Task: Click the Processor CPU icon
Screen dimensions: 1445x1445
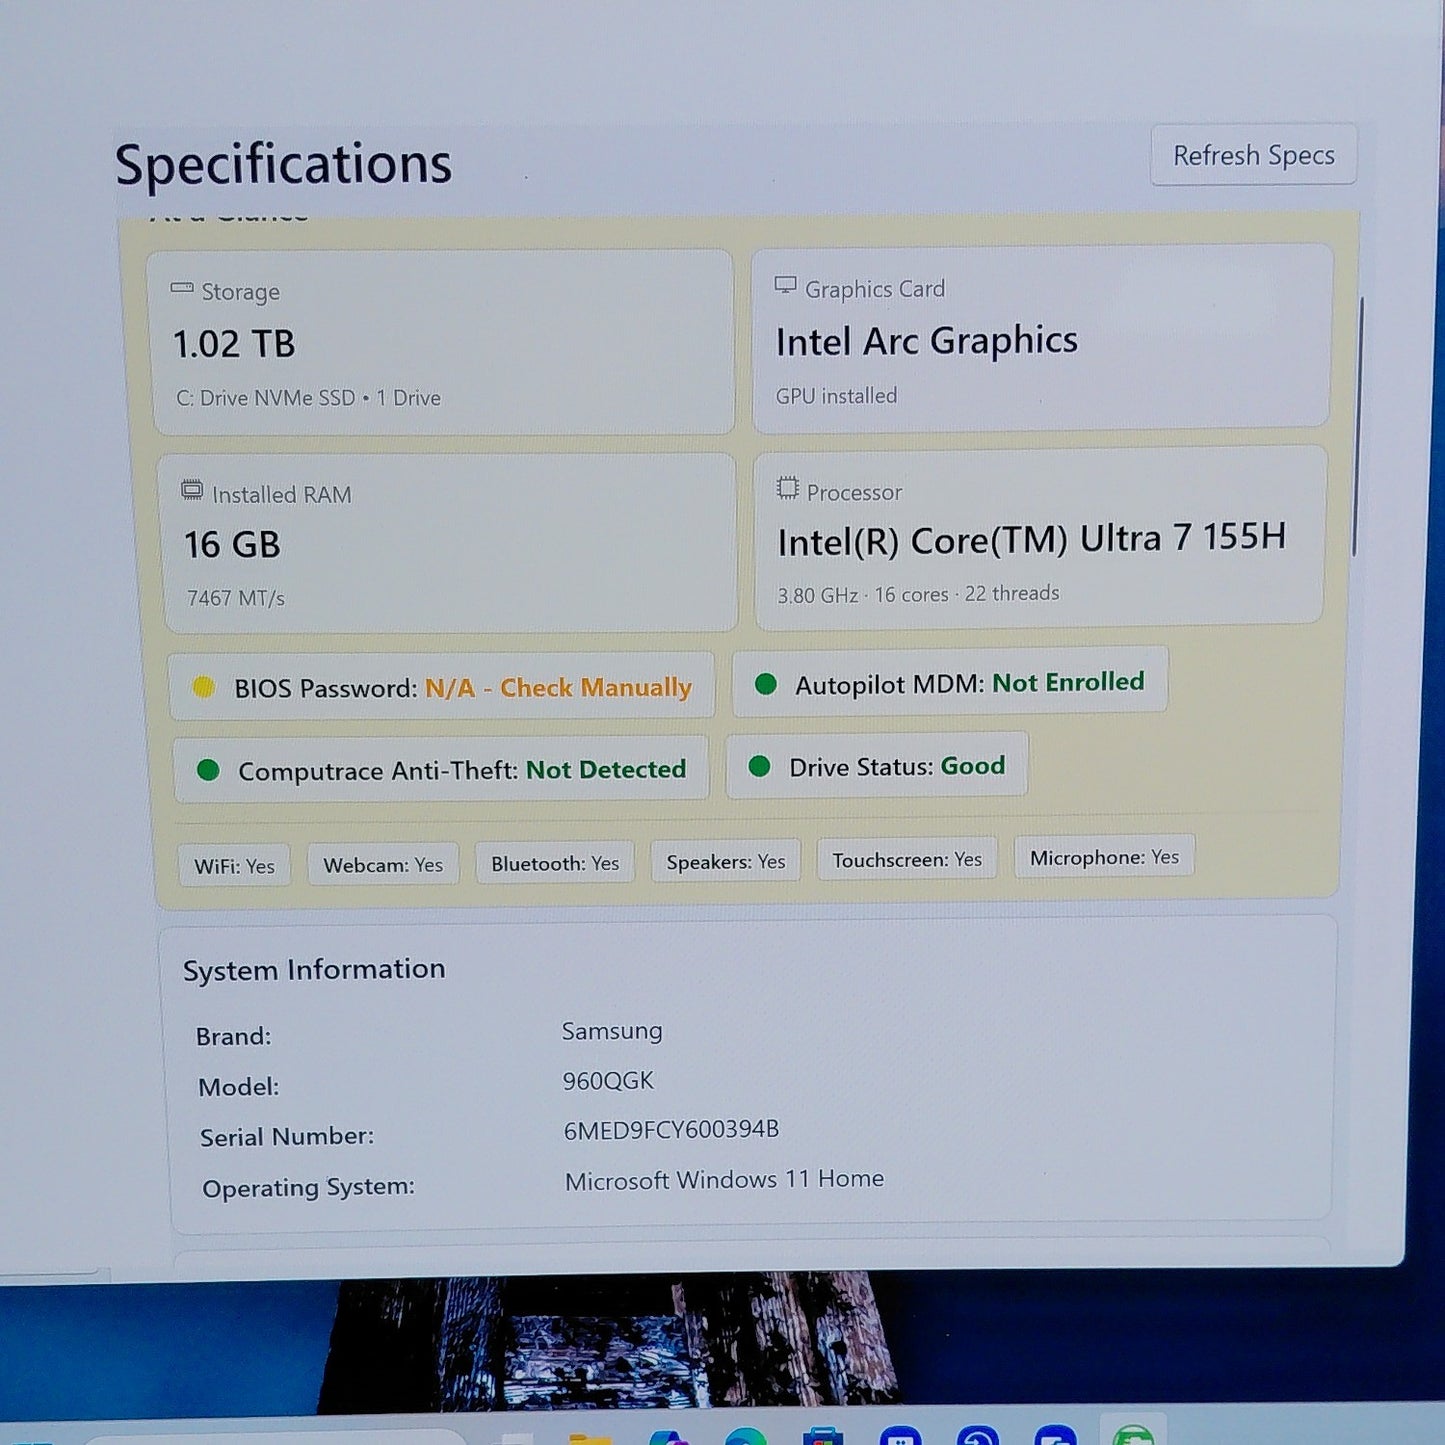Action: 788,488
